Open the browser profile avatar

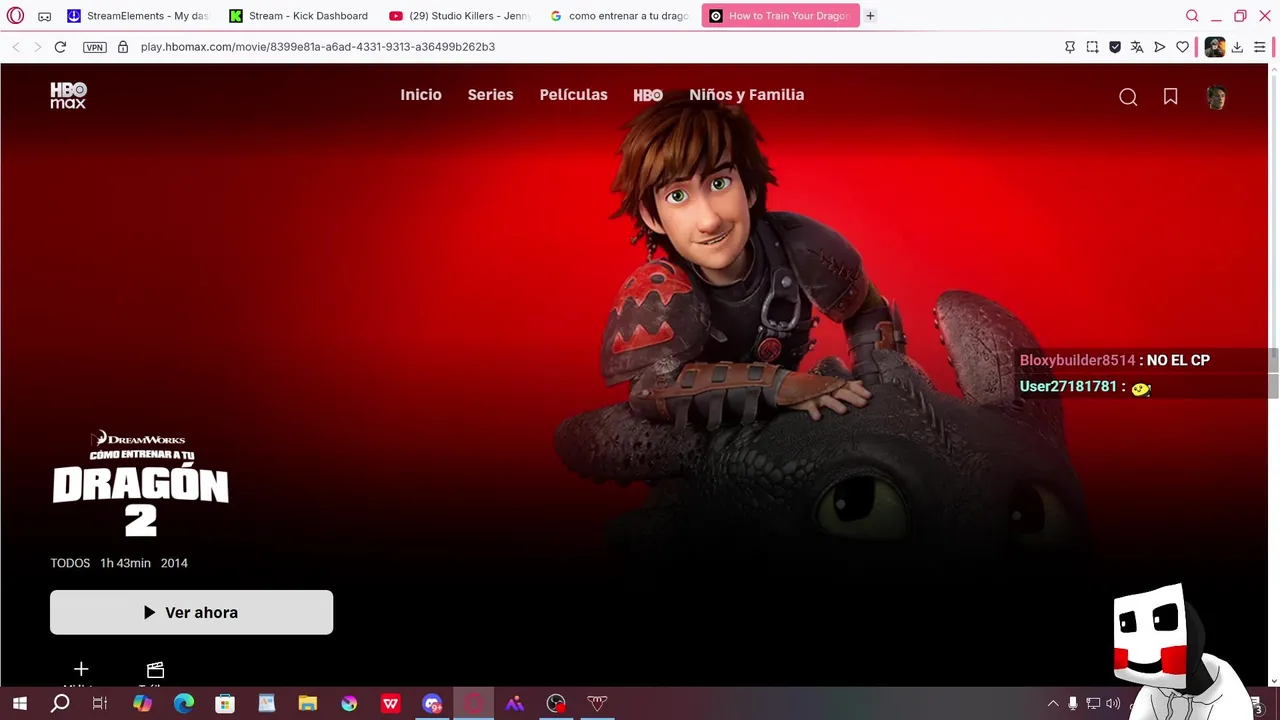tap(1214, 47)
